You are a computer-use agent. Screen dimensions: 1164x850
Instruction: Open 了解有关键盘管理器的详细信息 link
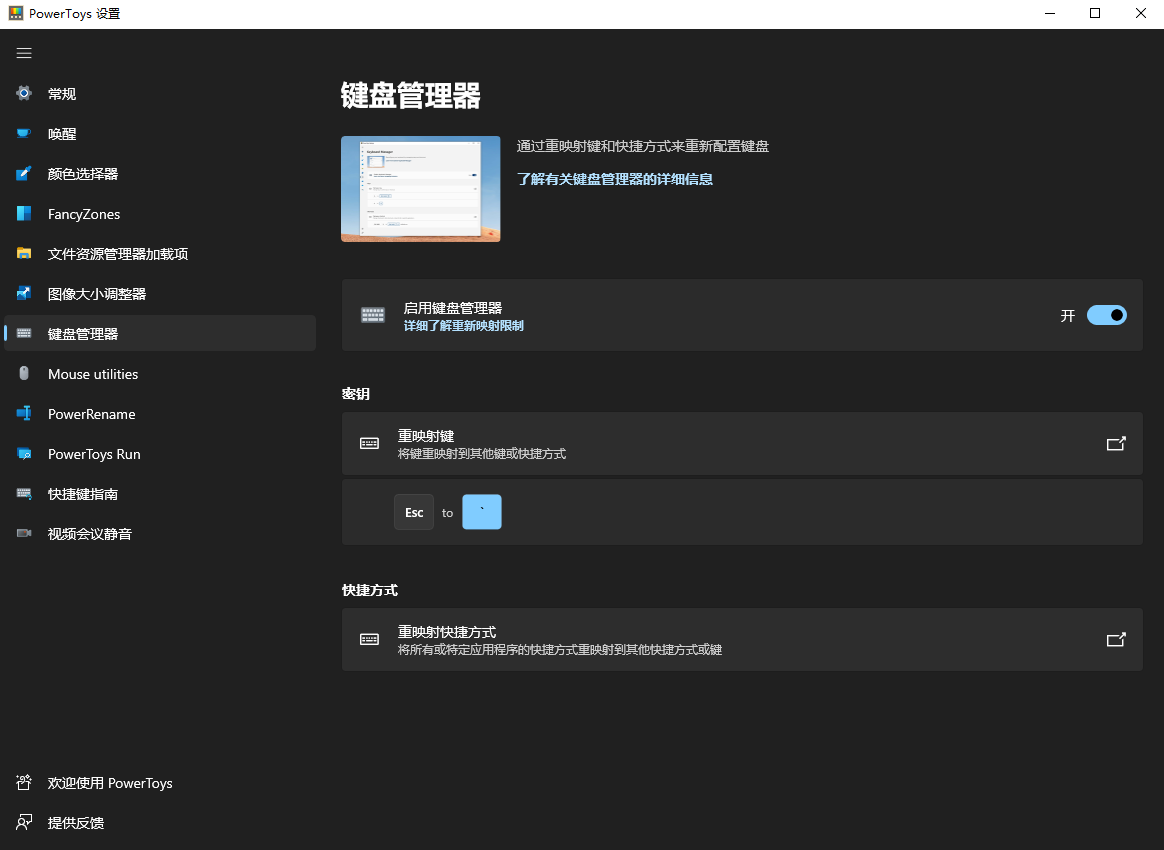coord(614,180)
